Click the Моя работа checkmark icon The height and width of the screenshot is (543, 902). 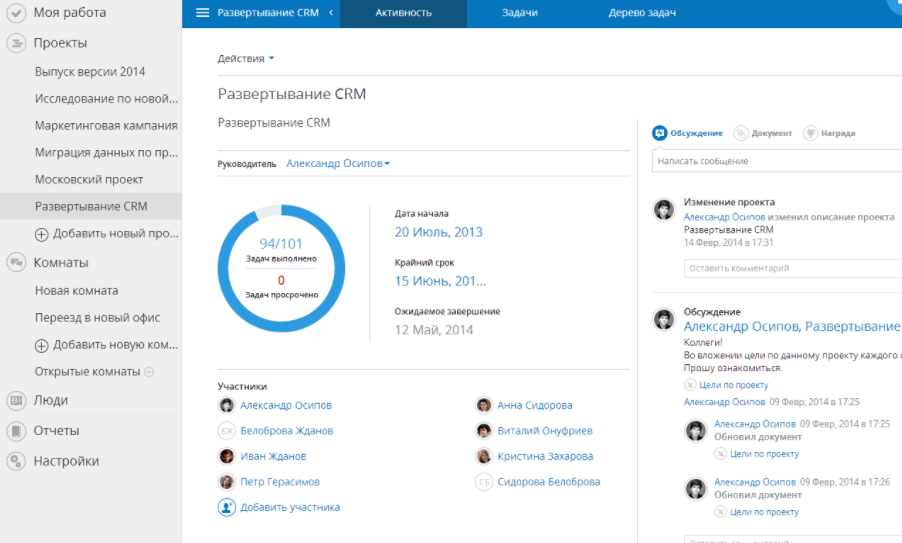16,13
